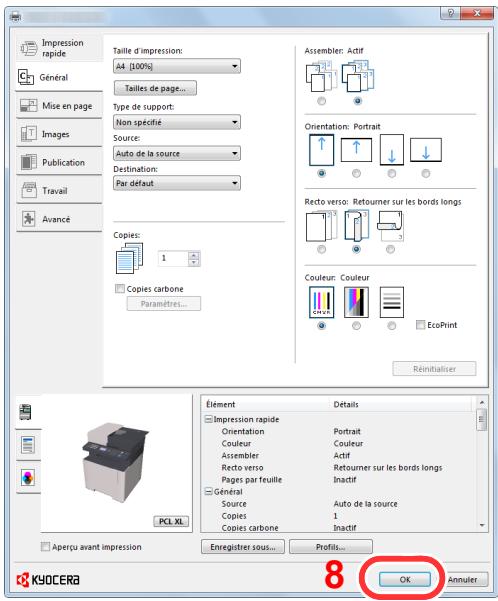This screenshot has width=498, height=601.
Task: Open the Type de support dropdown
Action: point(177,122)
